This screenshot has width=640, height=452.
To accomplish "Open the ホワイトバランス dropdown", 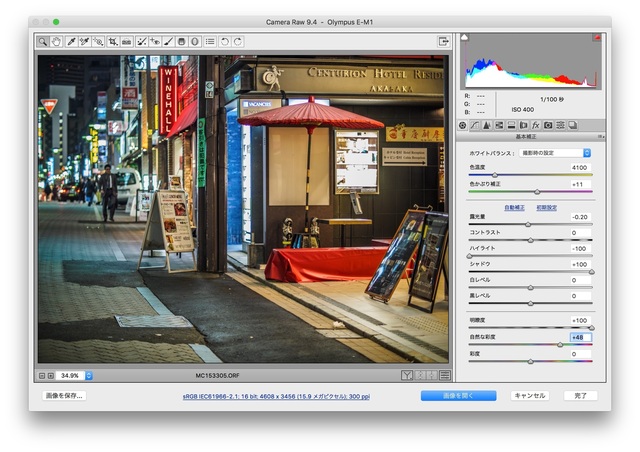I will (x=555, y=153).
